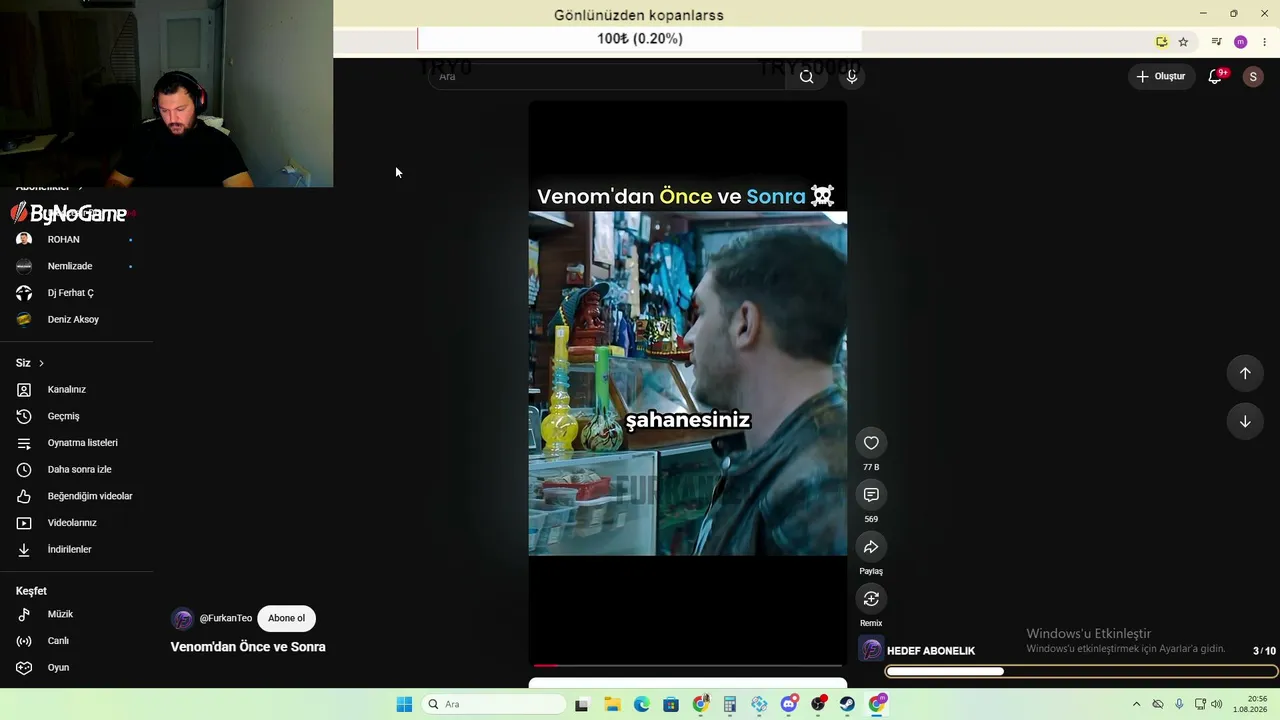
Task: Like the Venom short with the heart icon
Action: pos(871,443)
